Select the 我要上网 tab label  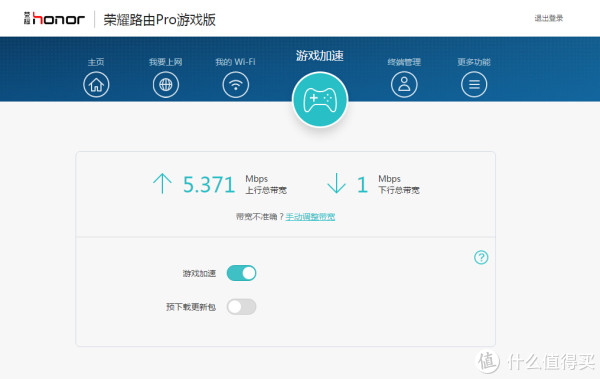point(166,62)
